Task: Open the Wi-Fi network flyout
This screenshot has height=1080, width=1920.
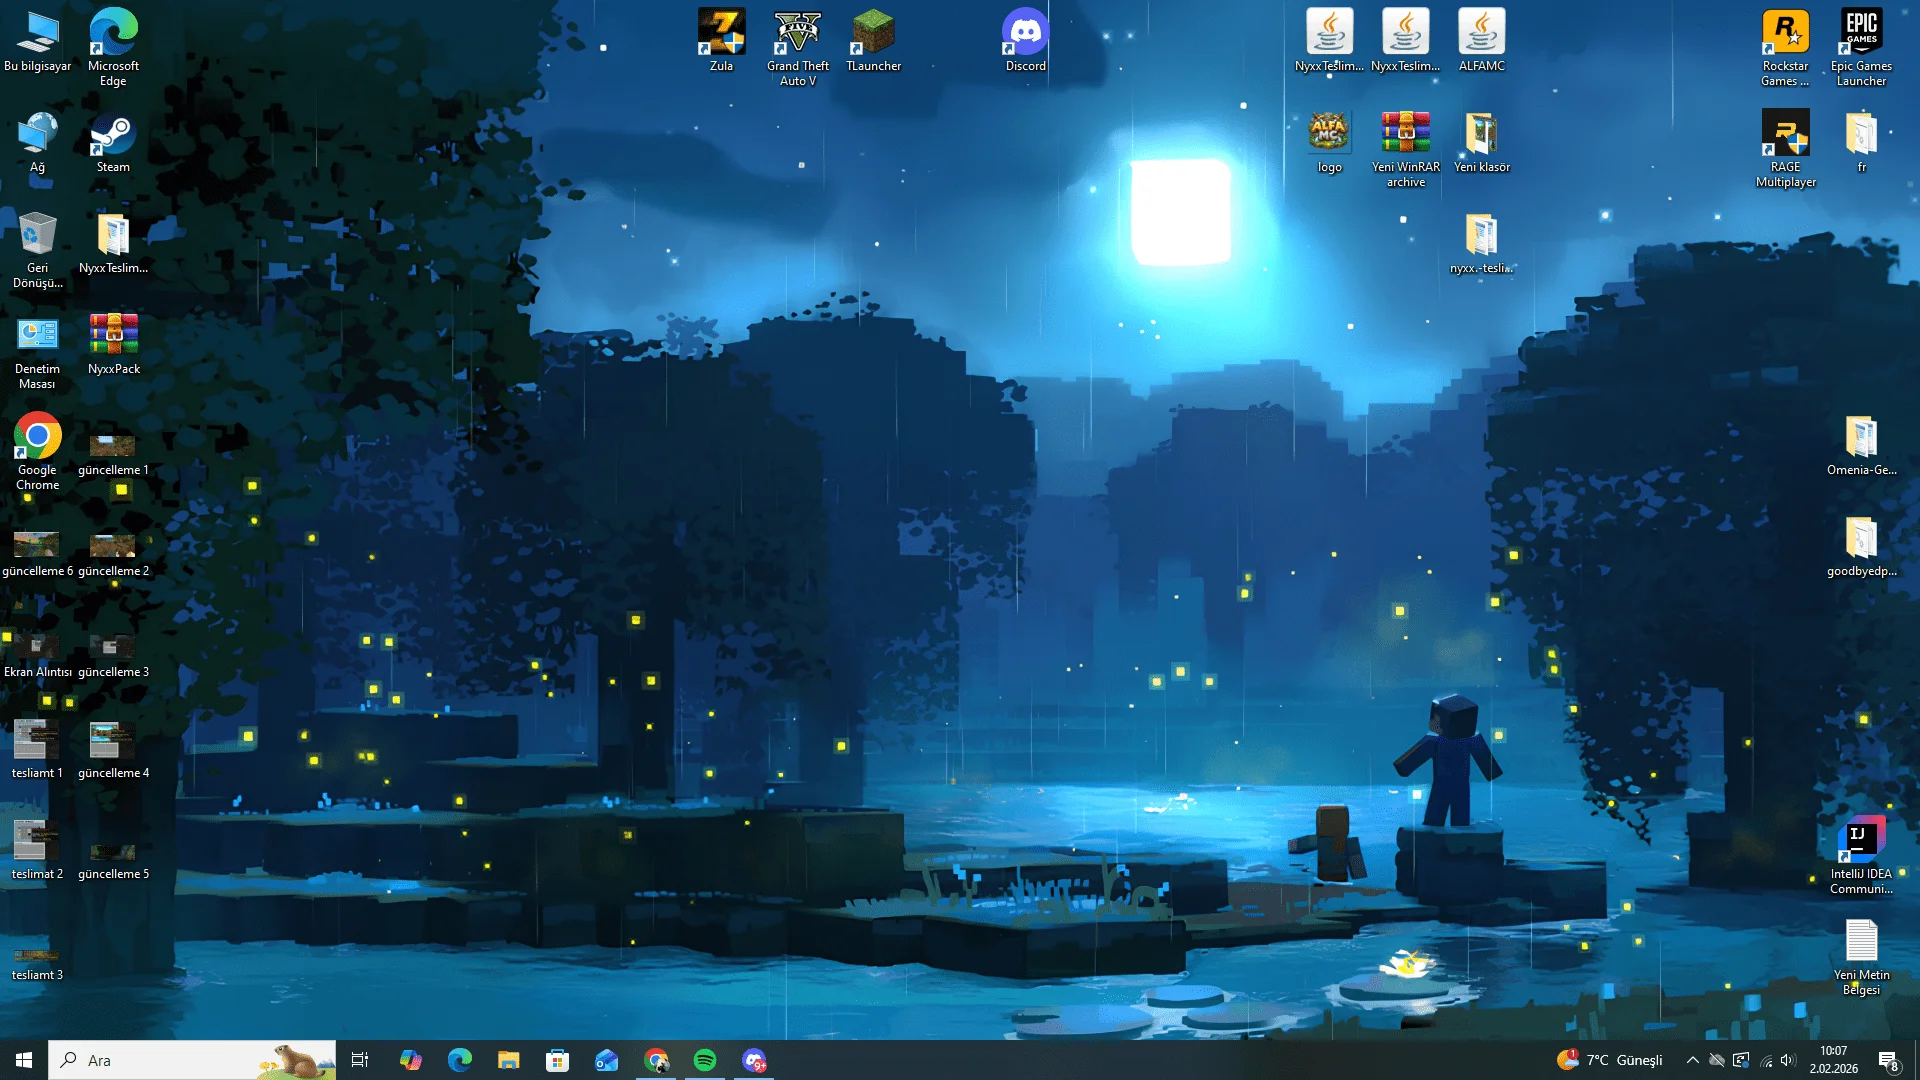Action: coord(1766,1060)
